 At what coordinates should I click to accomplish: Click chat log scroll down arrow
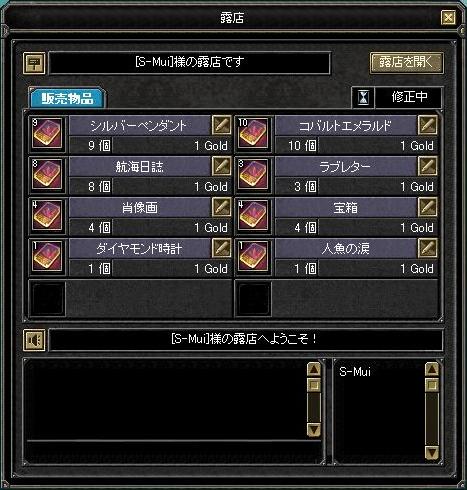[x=314, y=429]
